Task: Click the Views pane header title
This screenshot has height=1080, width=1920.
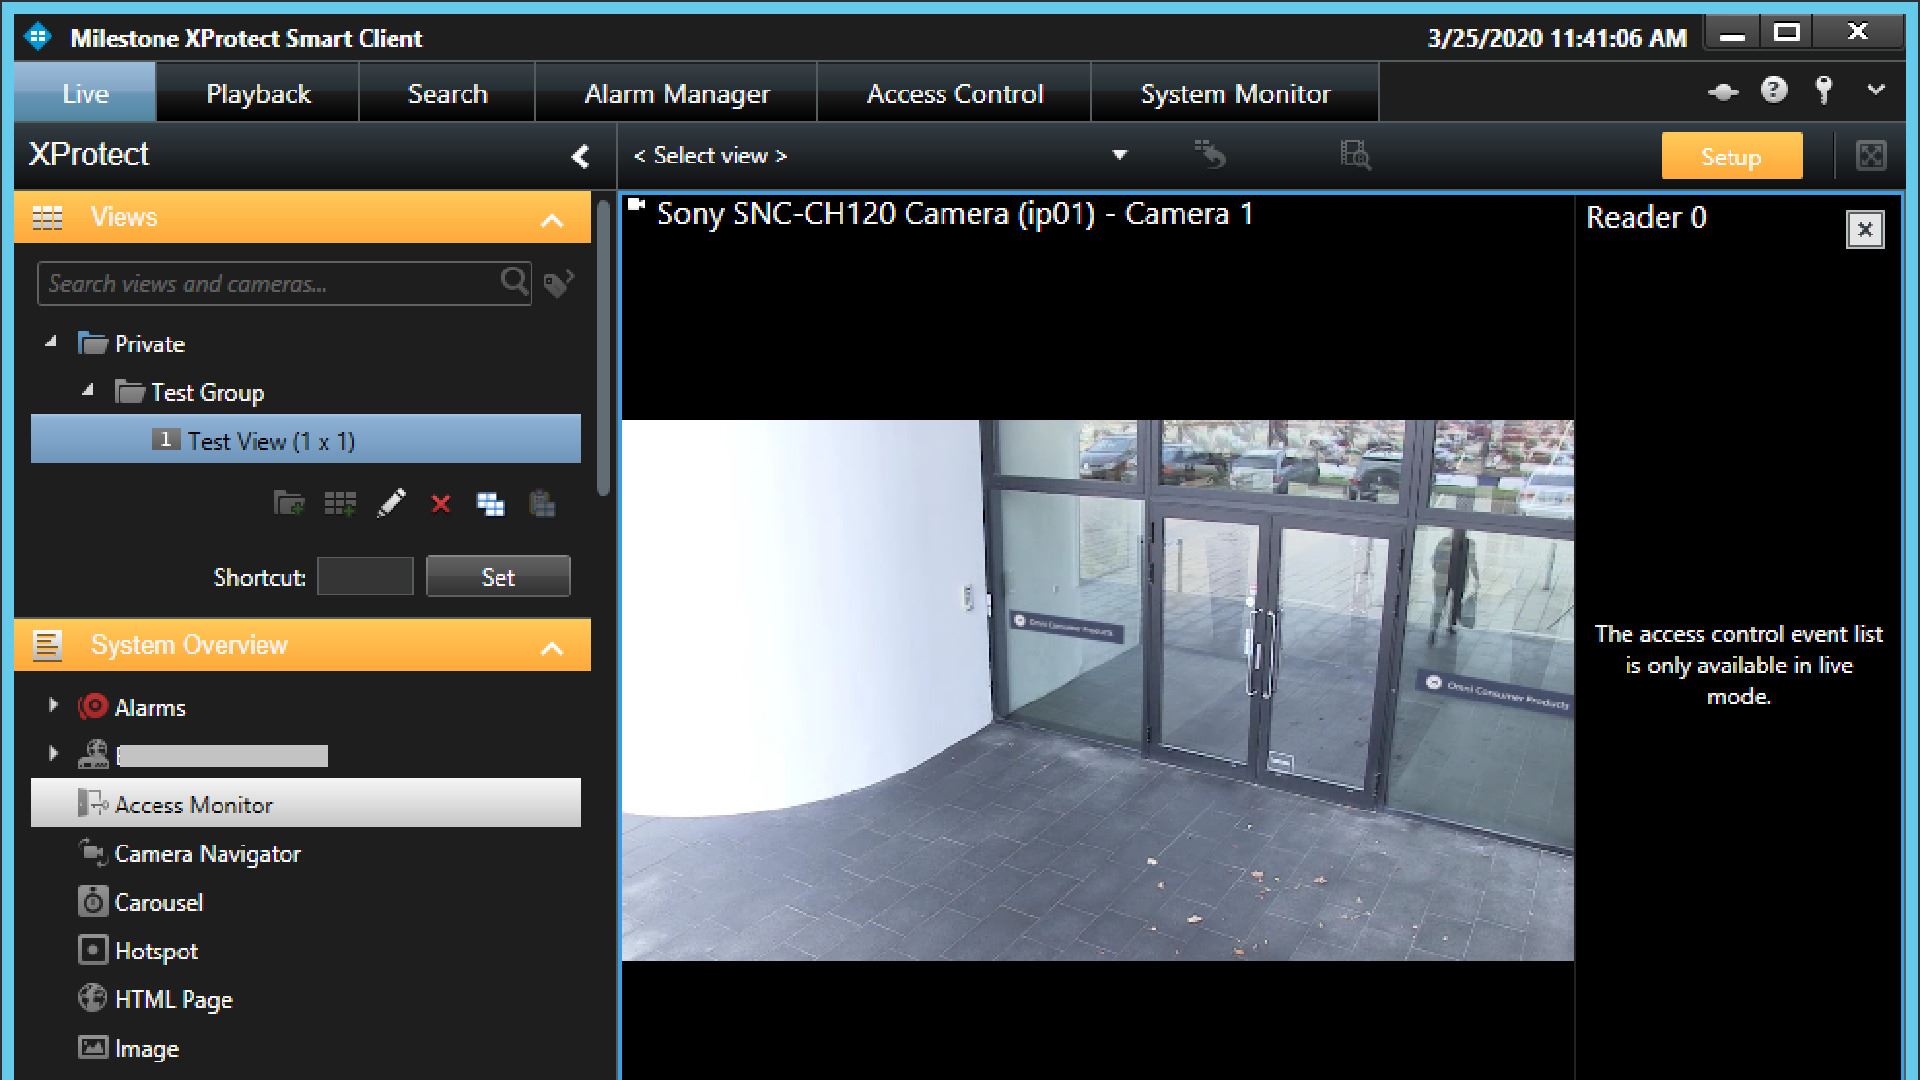Action: [x=124, y=217]
